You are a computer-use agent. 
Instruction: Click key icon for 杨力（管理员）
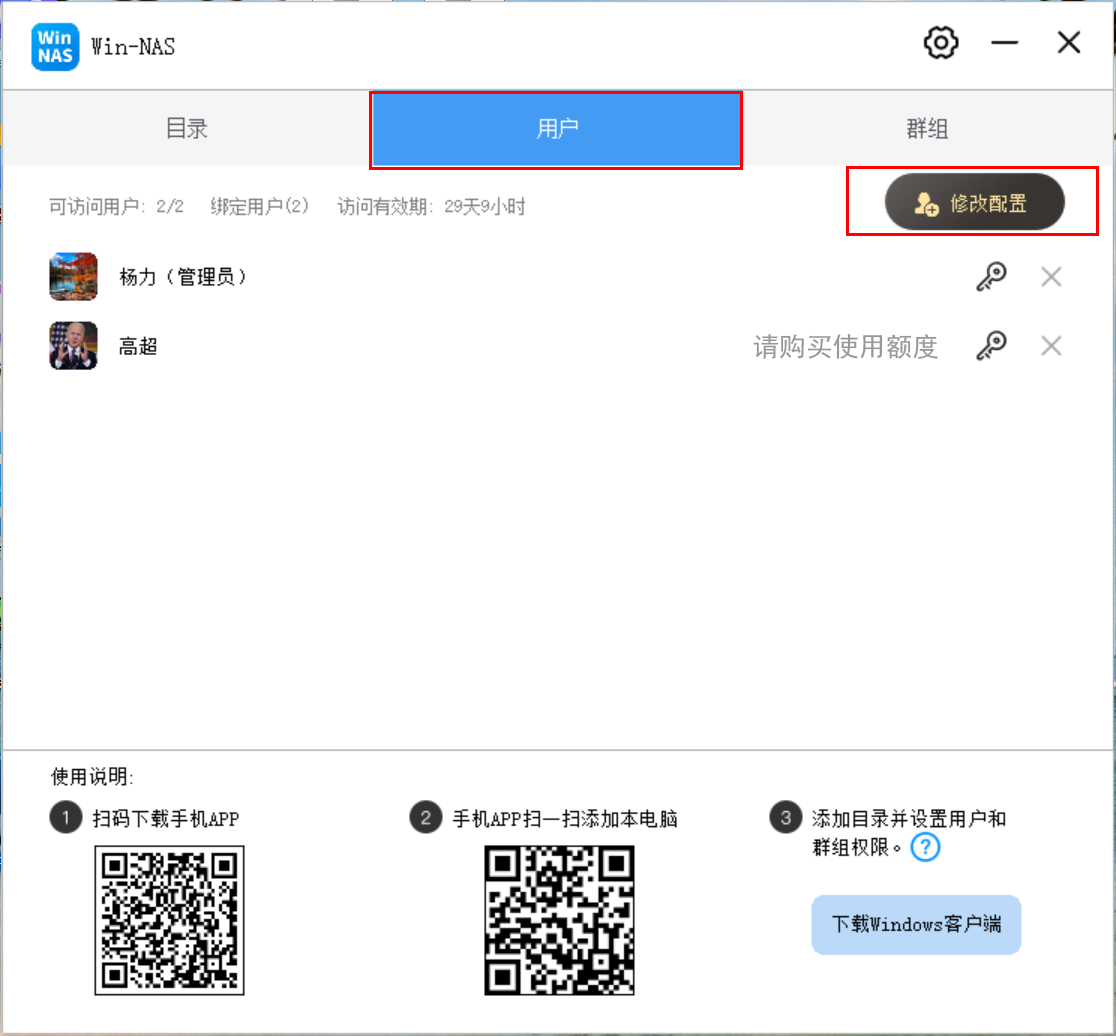991,277
